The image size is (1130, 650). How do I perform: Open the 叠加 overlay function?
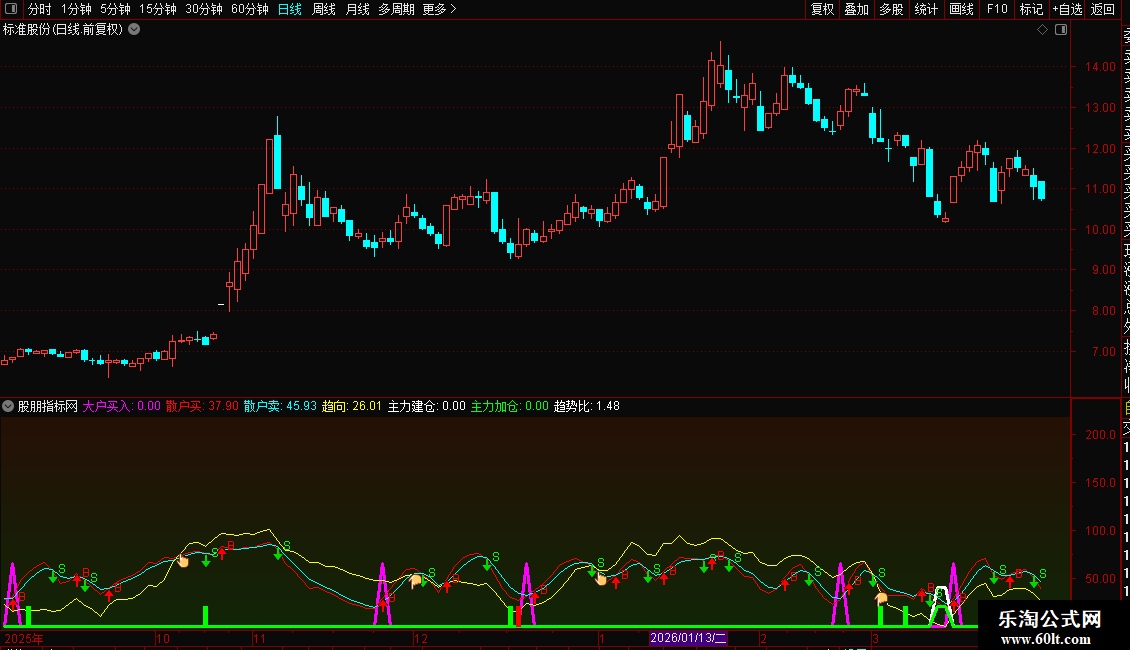point(856,9)
